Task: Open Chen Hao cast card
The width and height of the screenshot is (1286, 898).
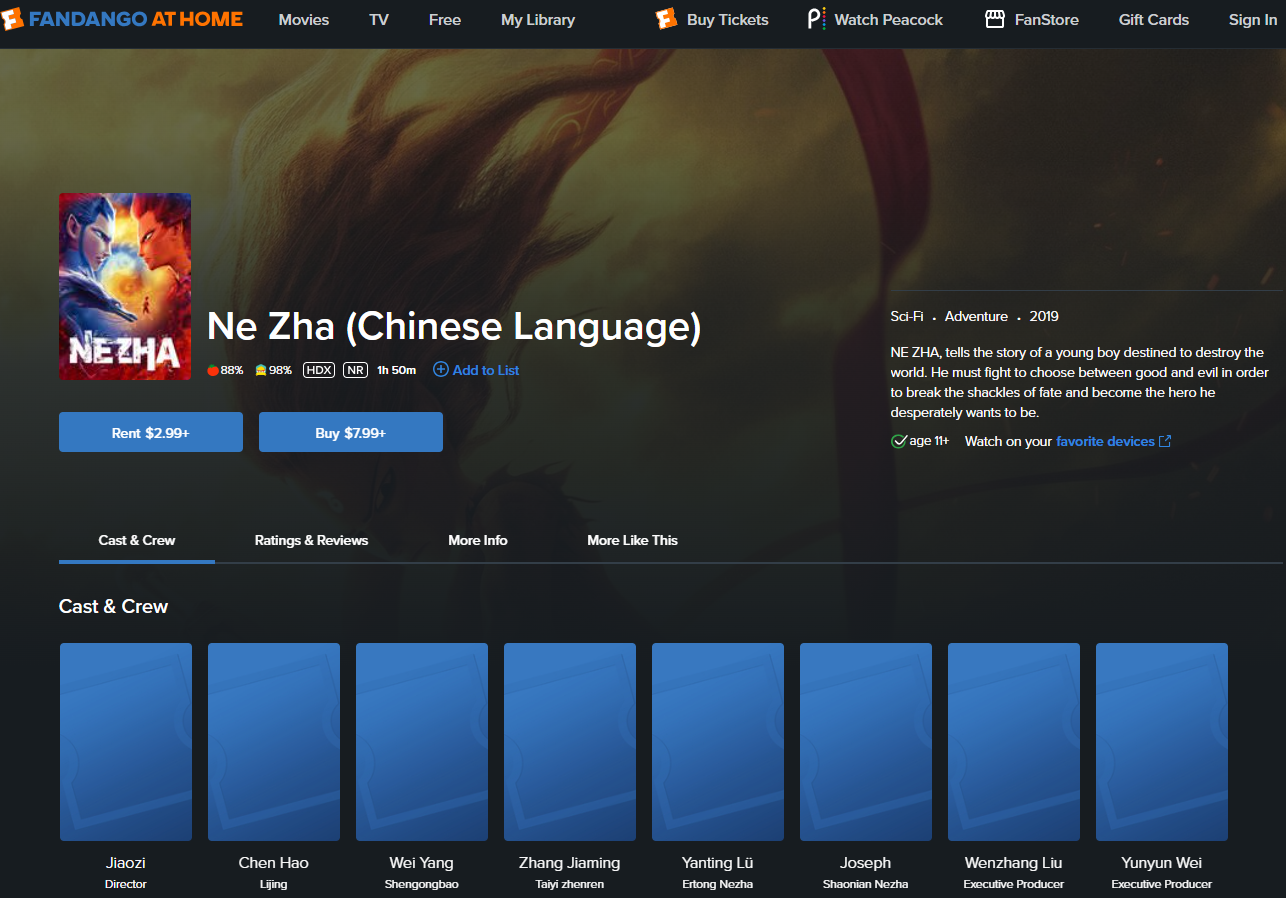Action: pyautogui.click(x=274, y=742)
